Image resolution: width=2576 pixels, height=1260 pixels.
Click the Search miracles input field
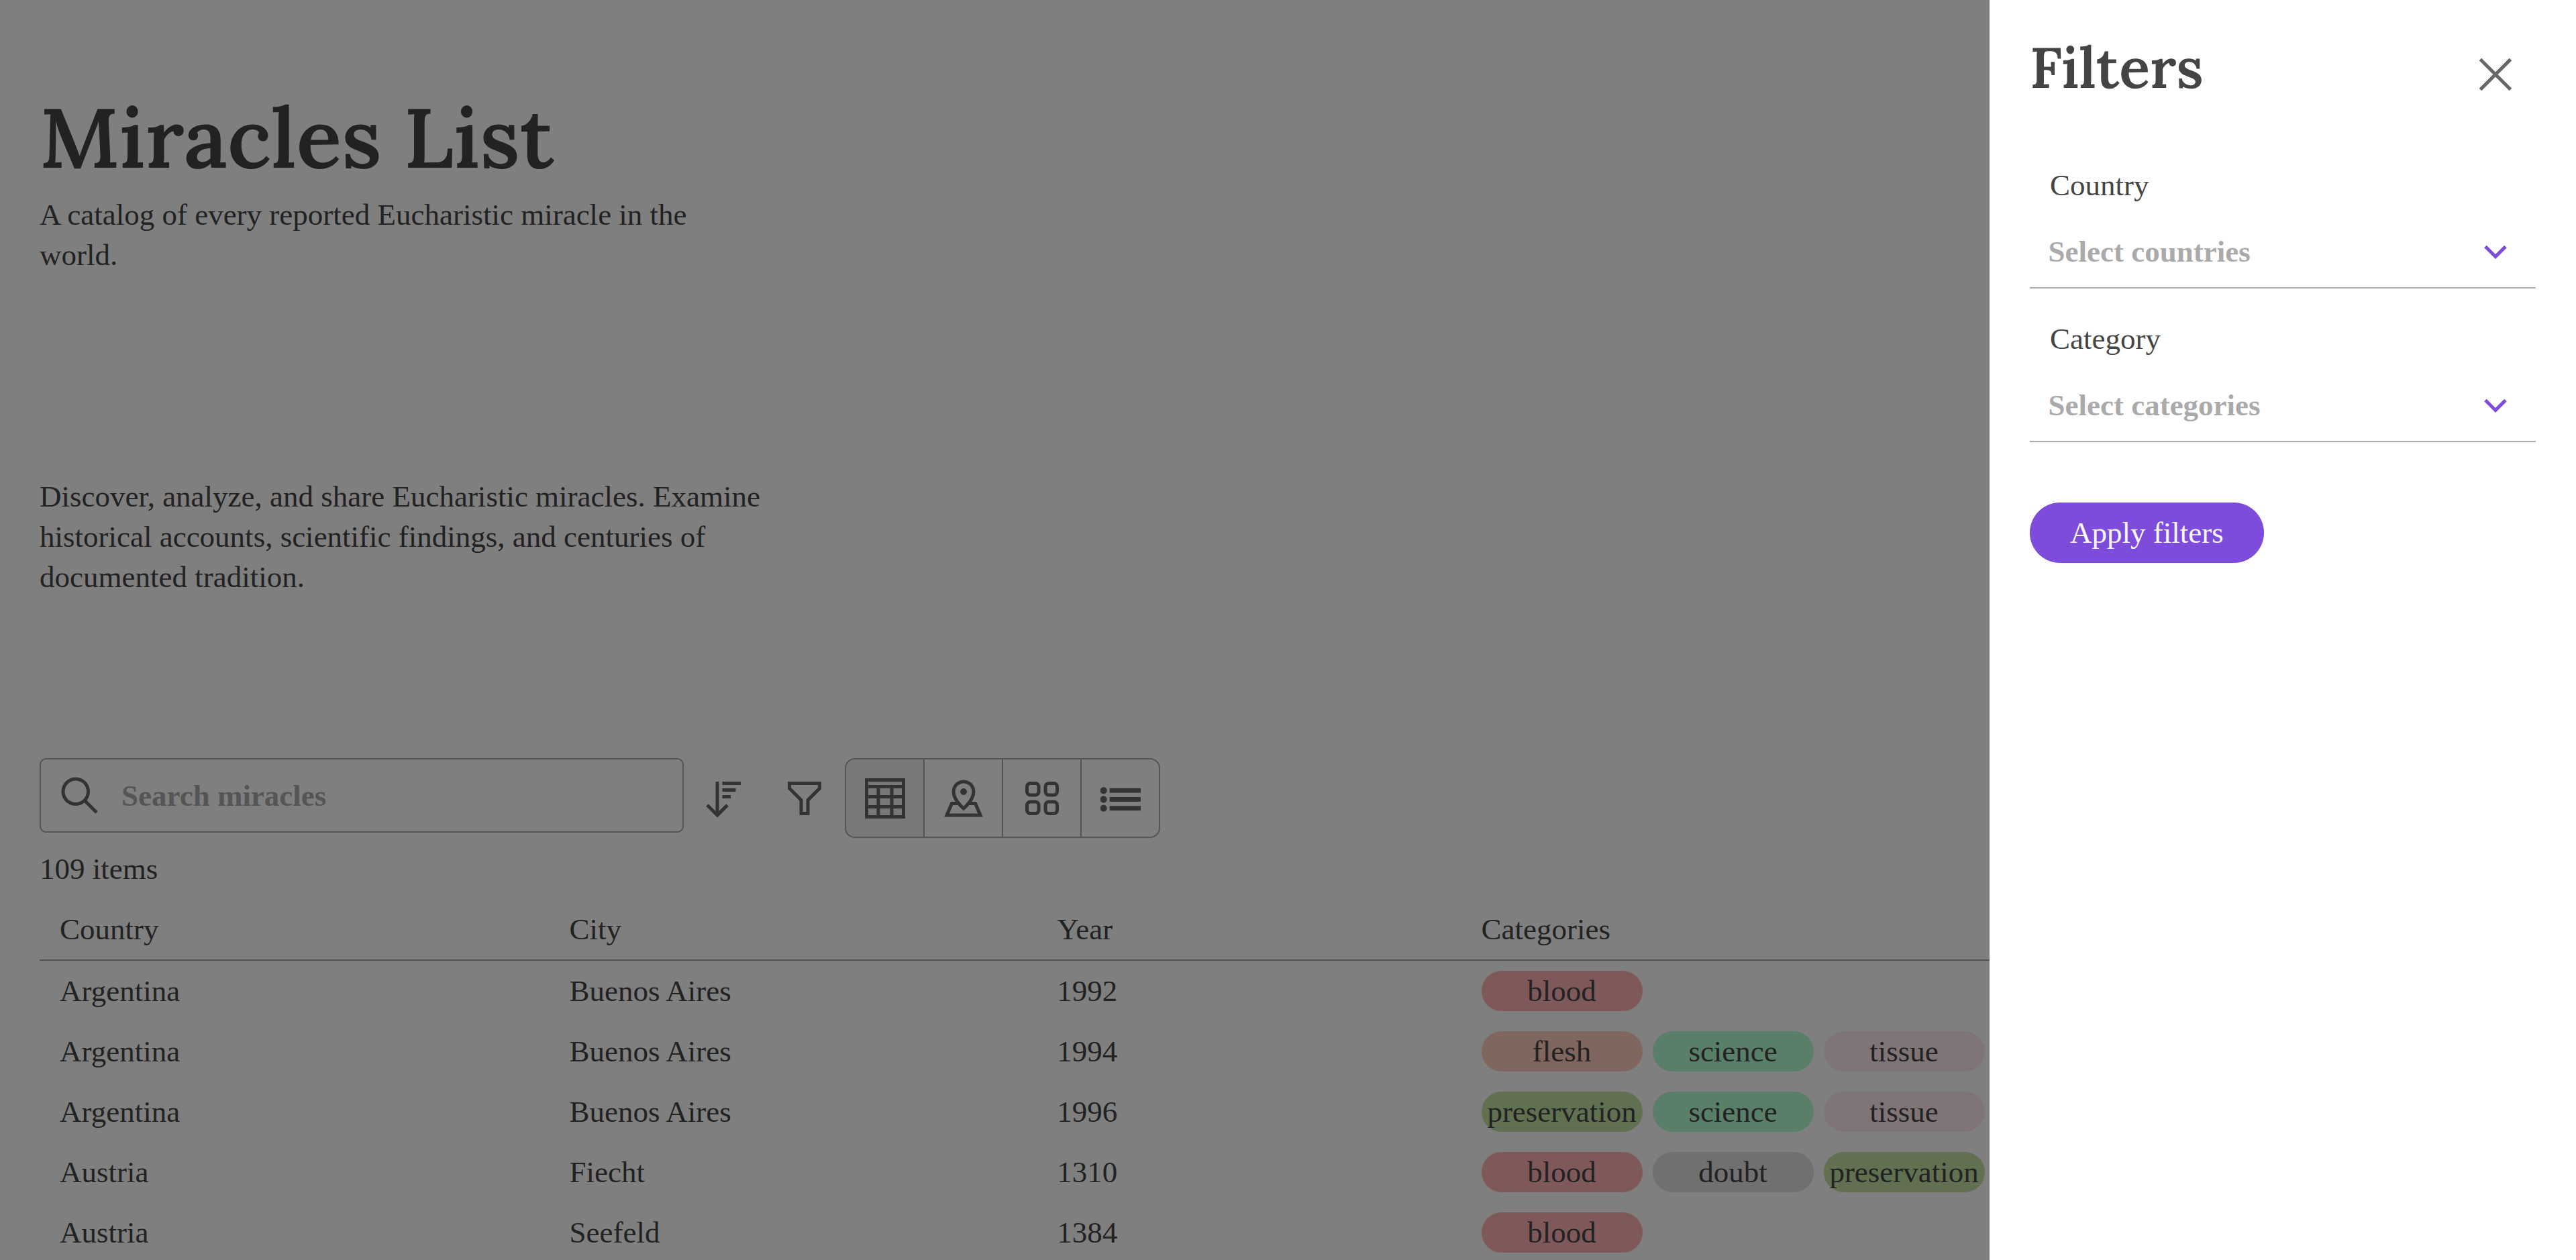tap(361, 796)
